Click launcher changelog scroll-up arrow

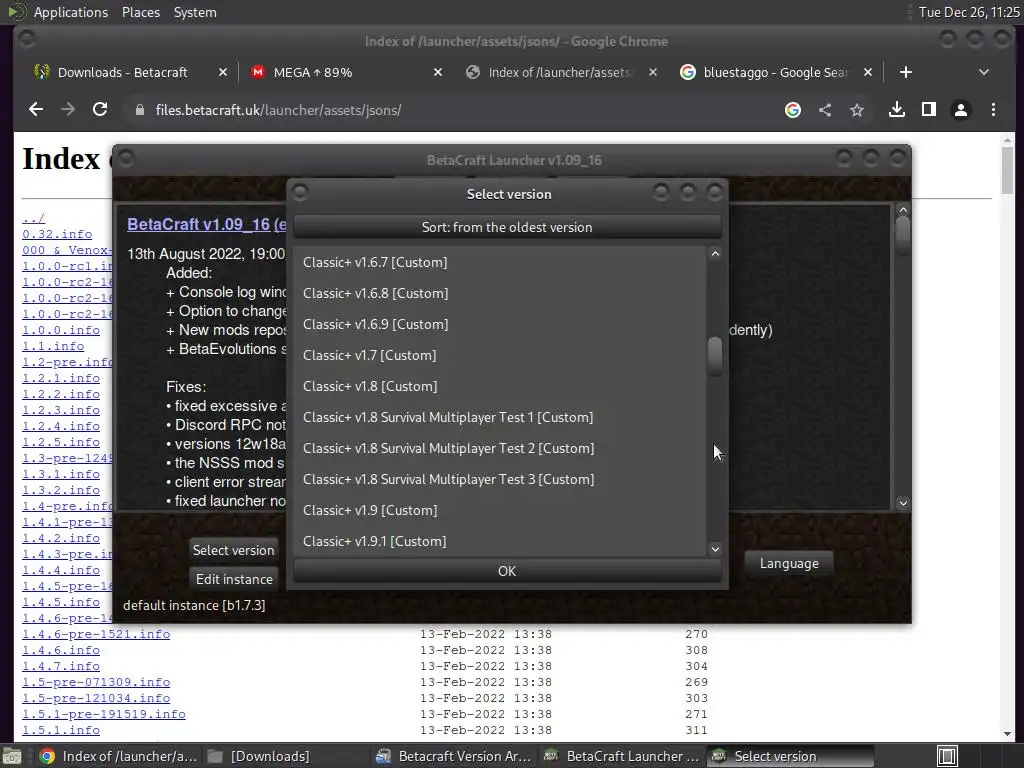(903, 210)
